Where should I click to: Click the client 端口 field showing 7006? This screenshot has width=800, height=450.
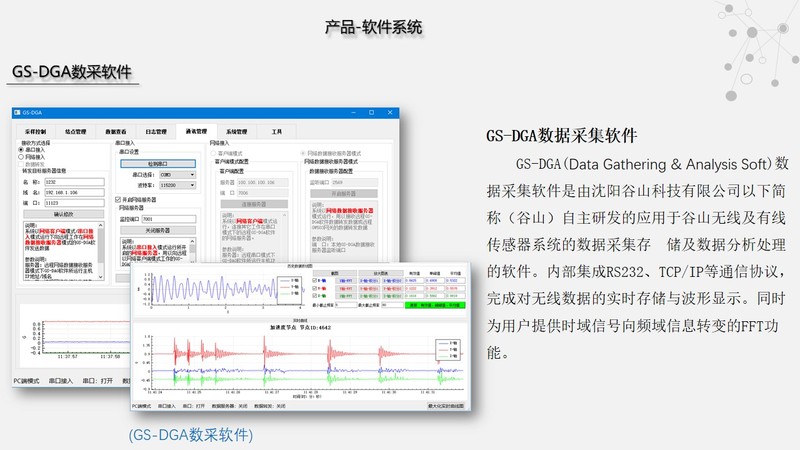[x=262, y=193]
